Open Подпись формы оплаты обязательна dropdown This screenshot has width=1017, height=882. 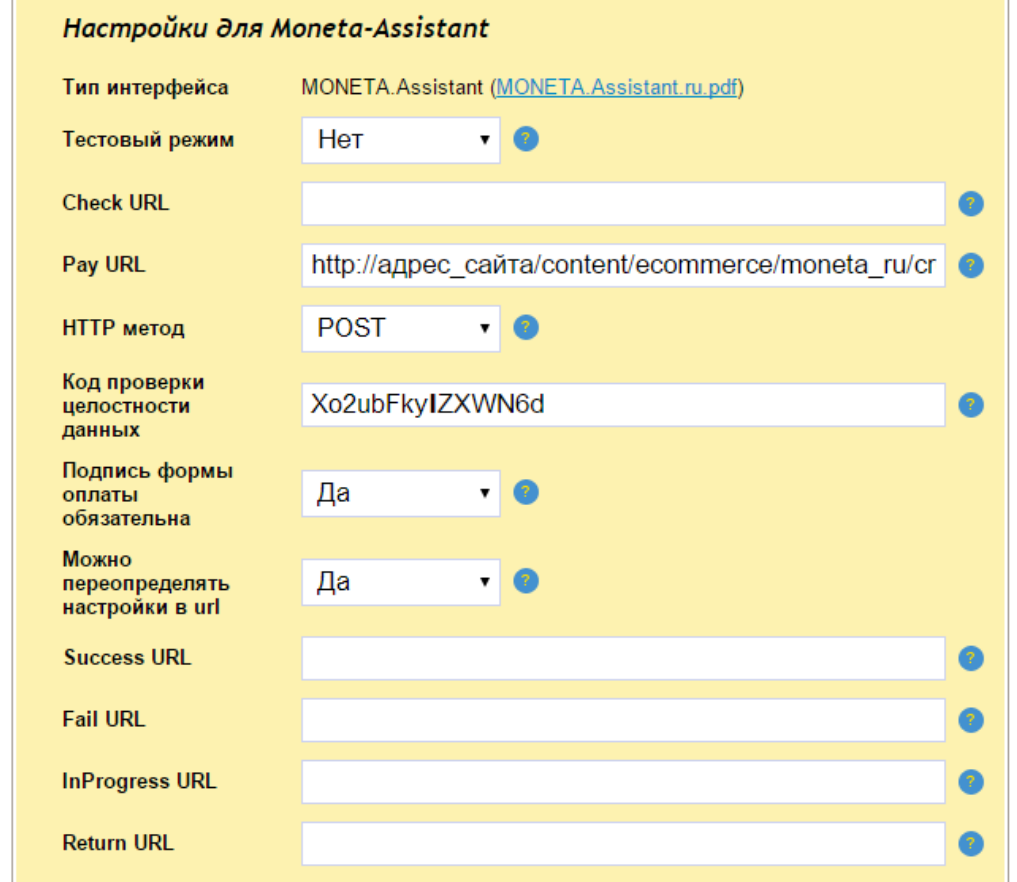(401, 494)
